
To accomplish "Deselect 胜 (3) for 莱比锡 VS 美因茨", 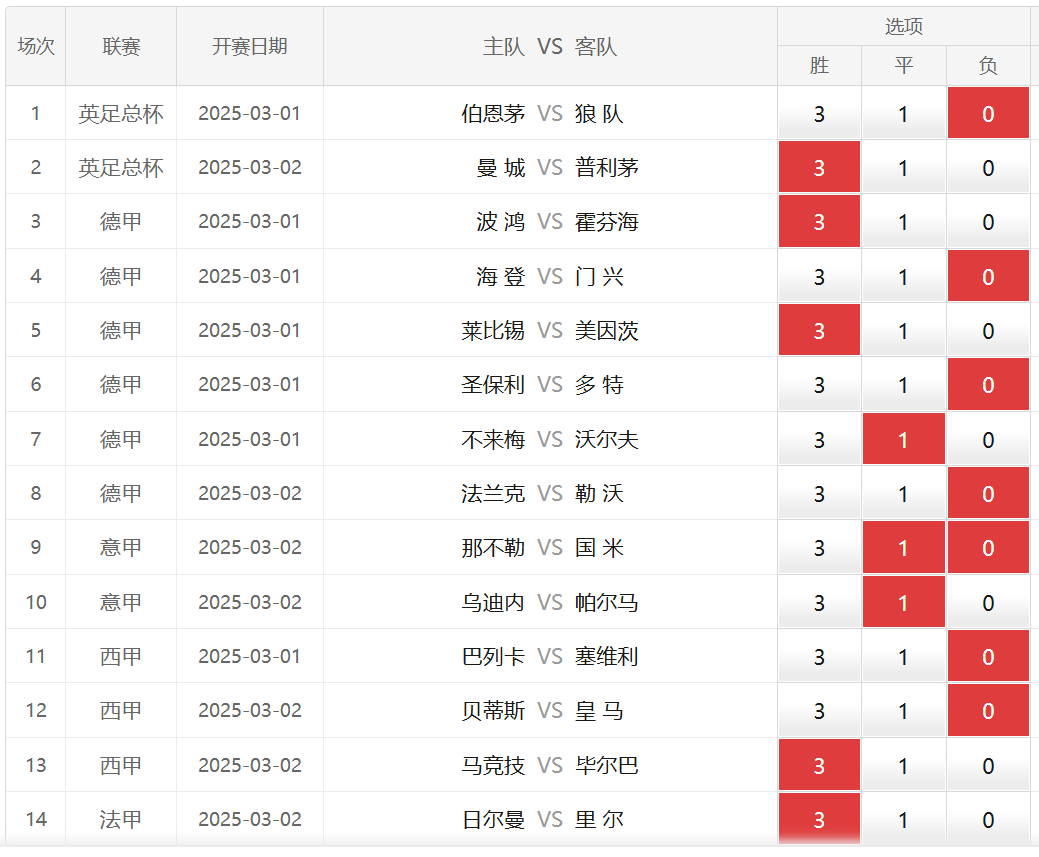I will point(819,330).
